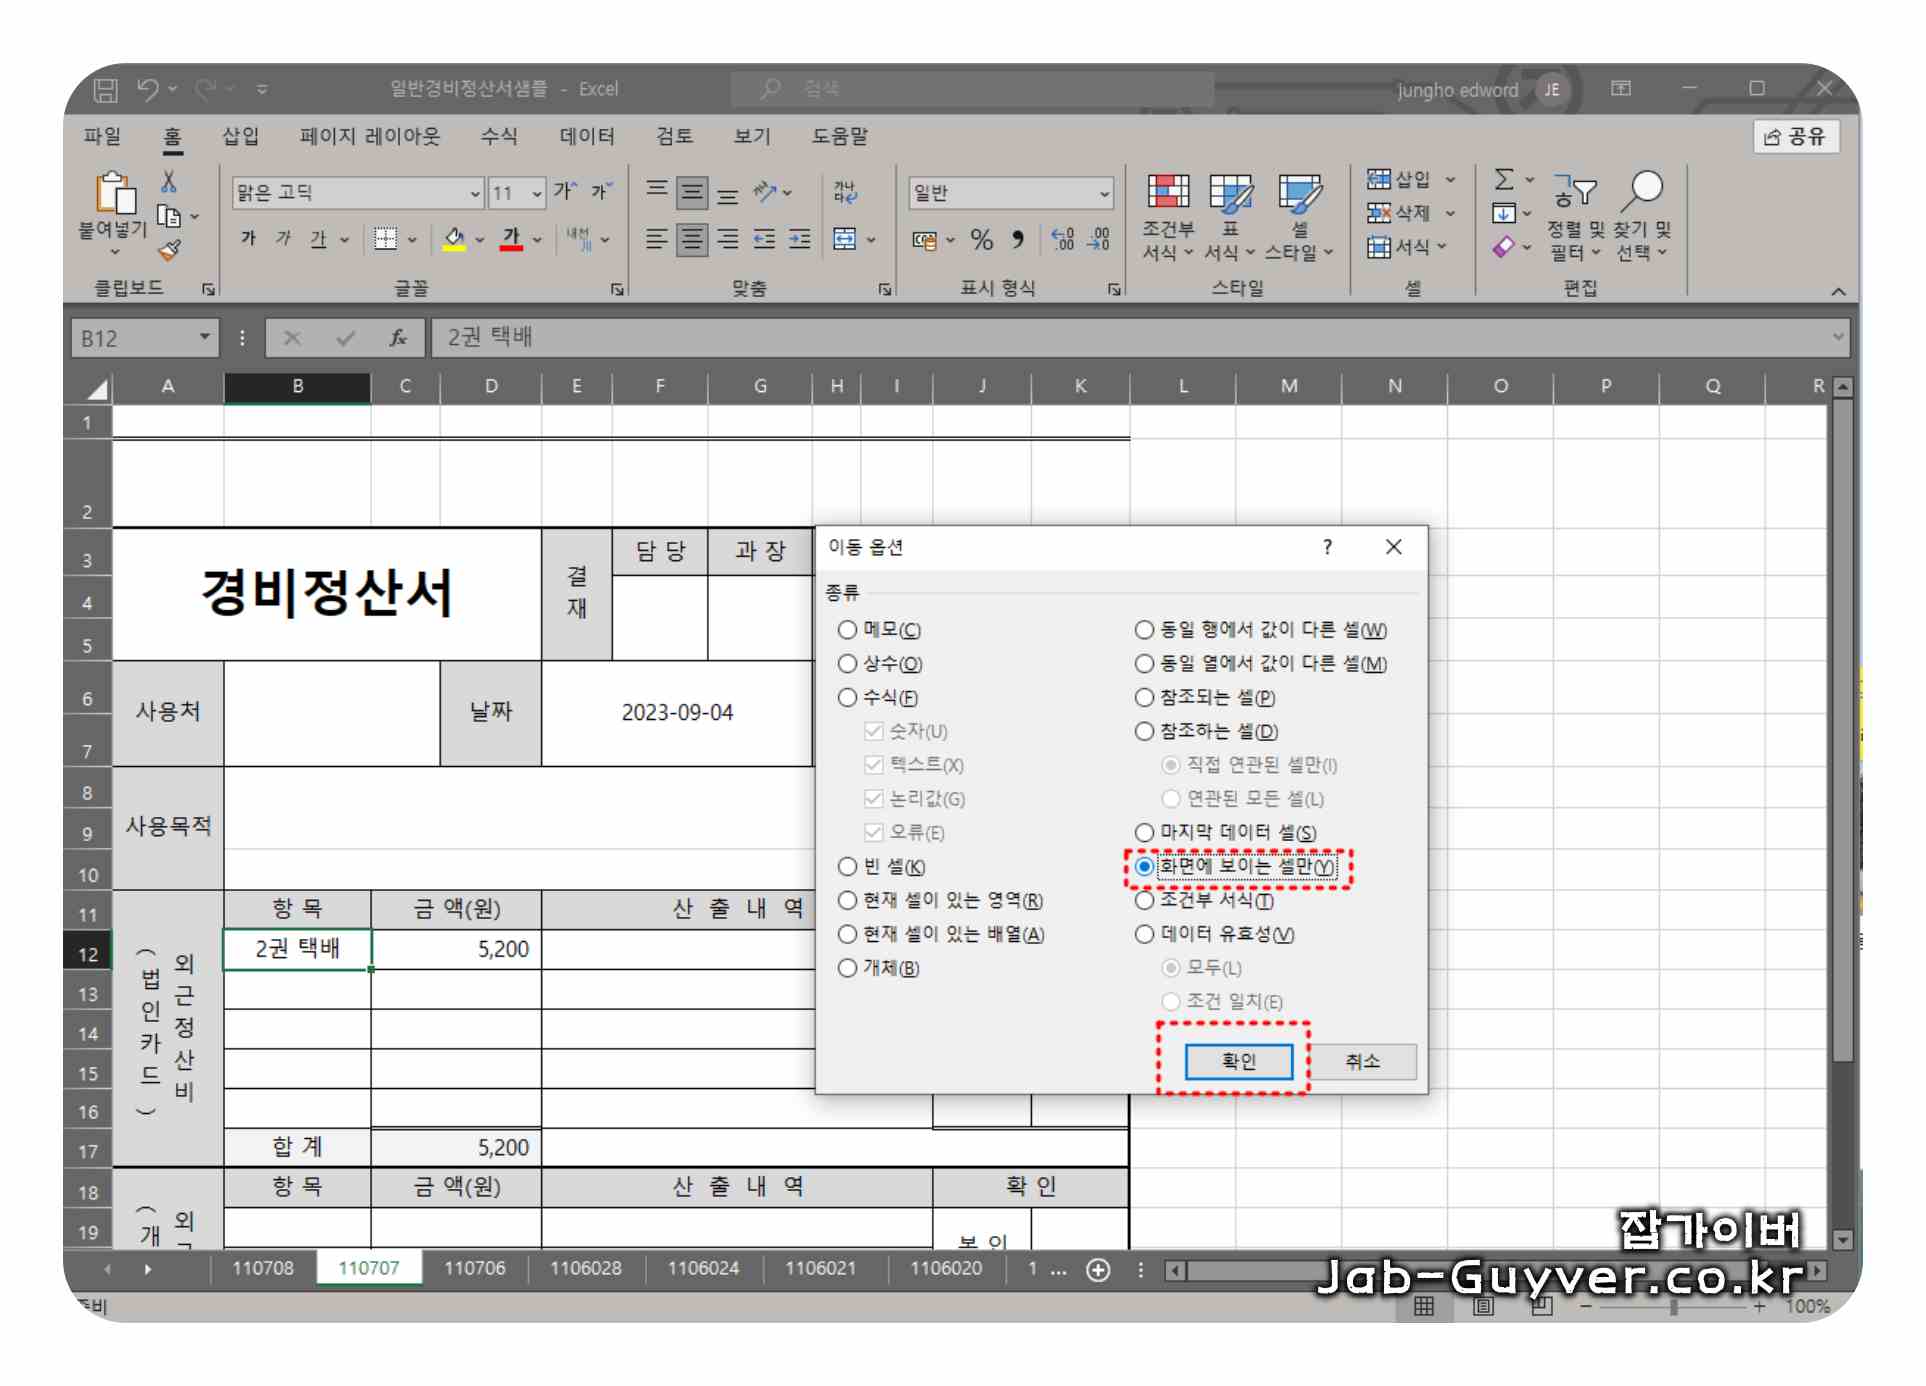1926x1386 pixels.
Task: Expand the Name Box dropdown arrow
Action: (204, 338)
